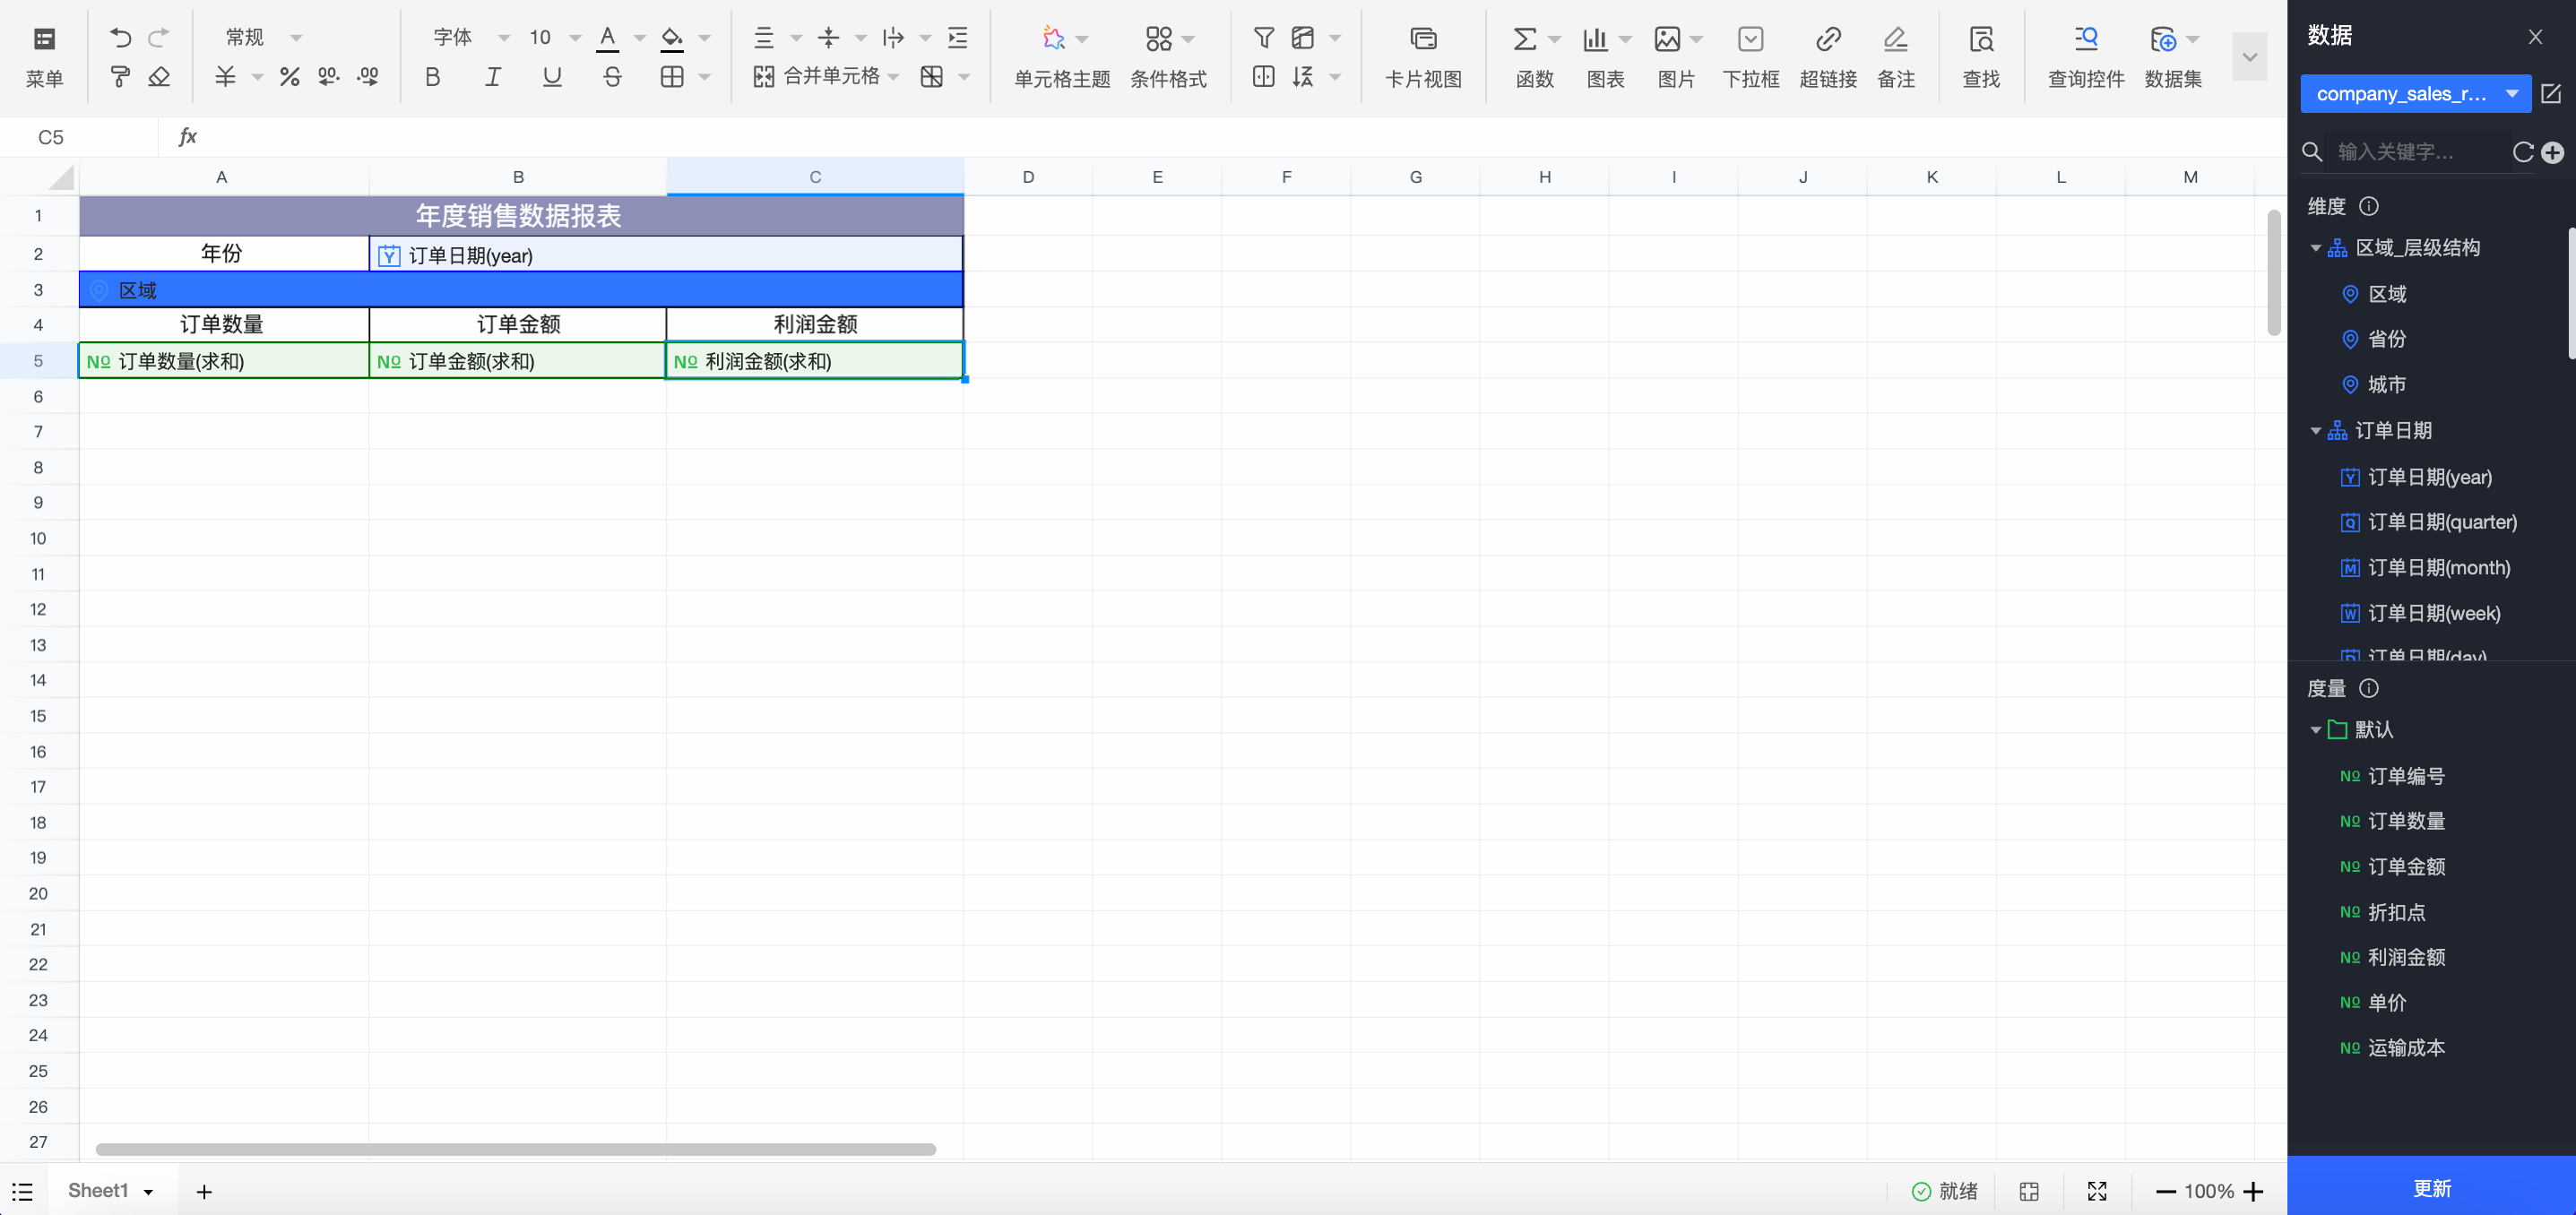This screenshot has height=1215, width=2576.
Task: Click the eraser clear-format icon
Action: pos(159,77)
